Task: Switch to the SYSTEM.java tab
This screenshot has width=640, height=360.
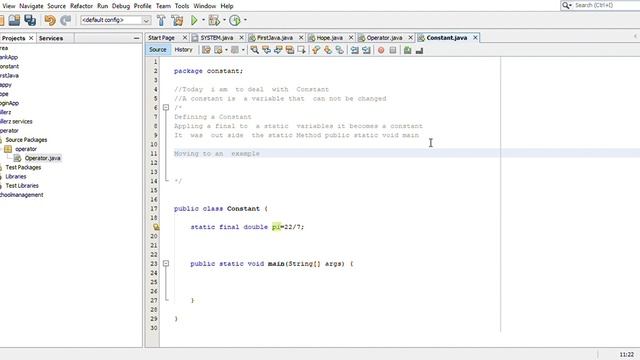Action: (x=217, y=38)
